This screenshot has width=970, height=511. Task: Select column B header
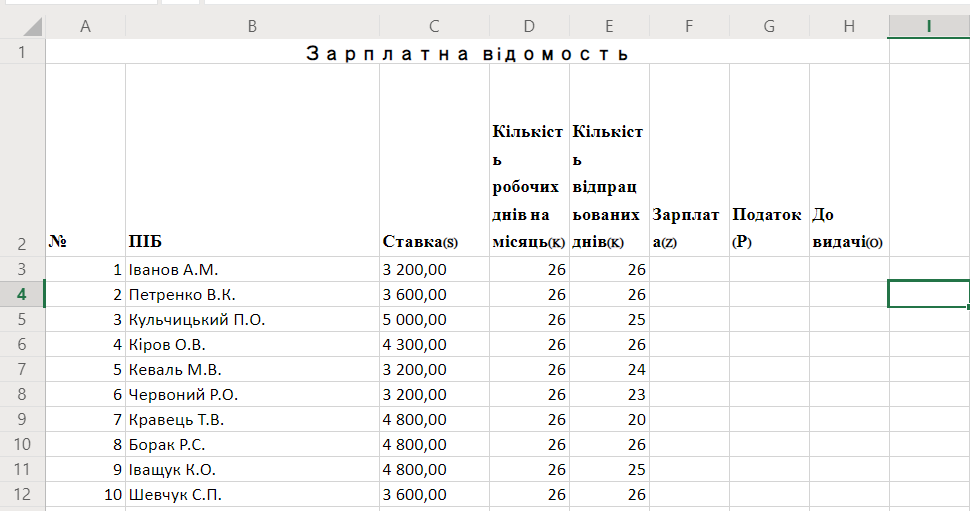coord(252,27)
